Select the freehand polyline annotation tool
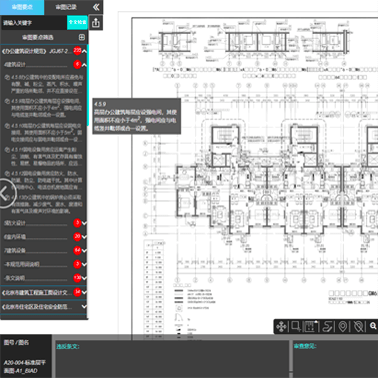Viewport: 378px width, 378px height. [328, 327]
